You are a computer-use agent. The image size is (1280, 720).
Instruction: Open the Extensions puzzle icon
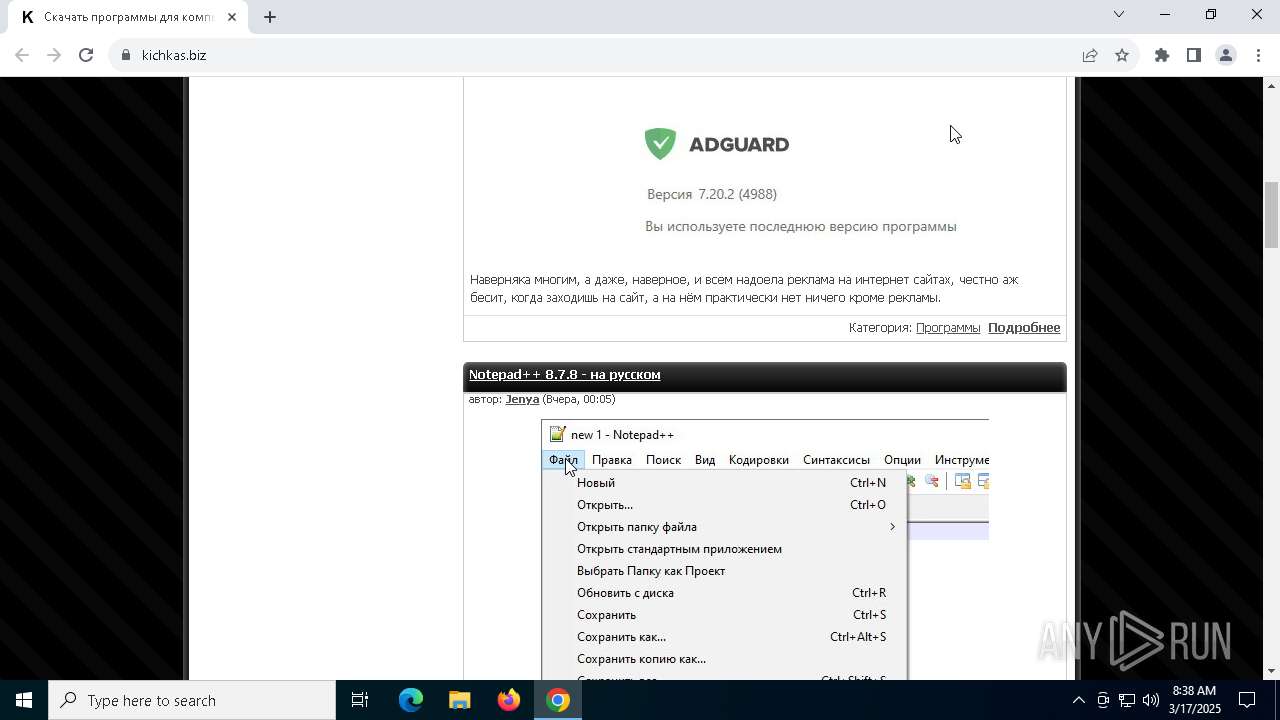tap(1162, 55)
